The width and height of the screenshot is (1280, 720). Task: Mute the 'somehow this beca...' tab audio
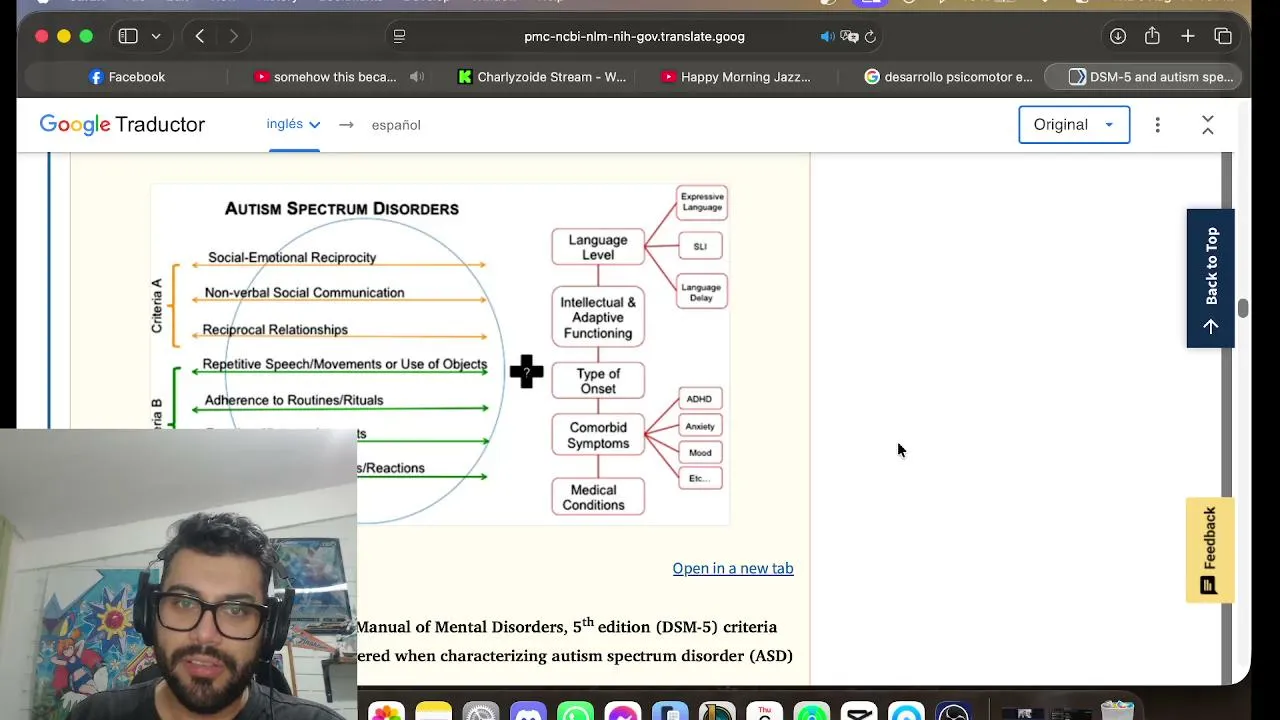pos(417,77)
